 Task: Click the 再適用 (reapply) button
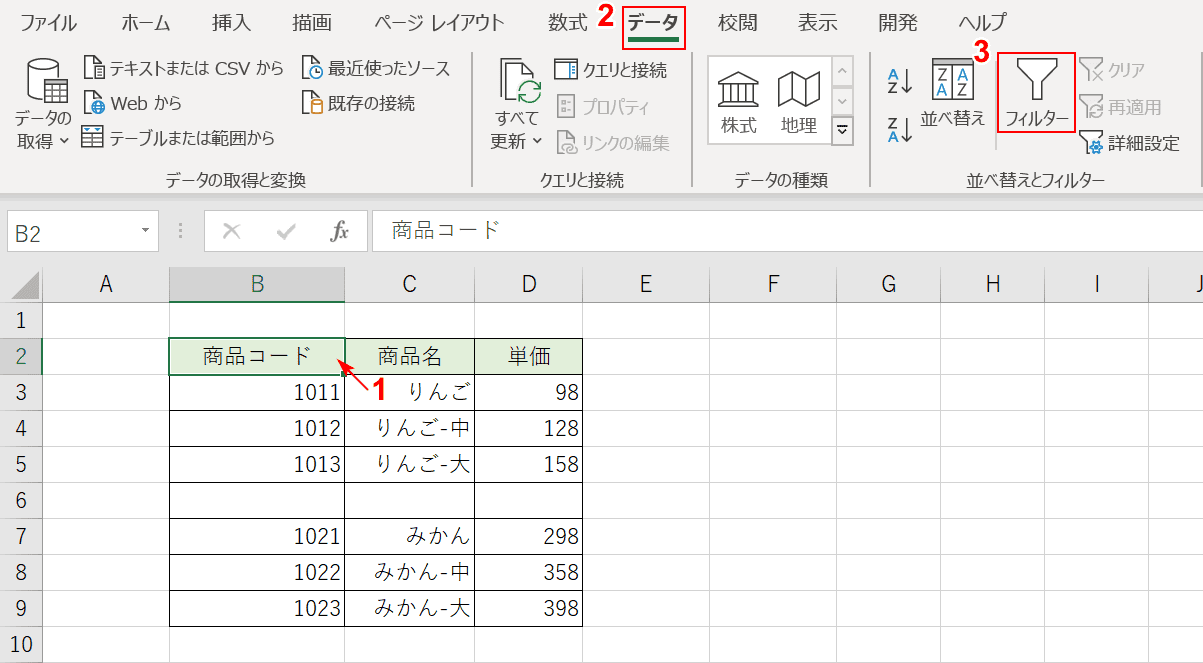coord(1121,106)
